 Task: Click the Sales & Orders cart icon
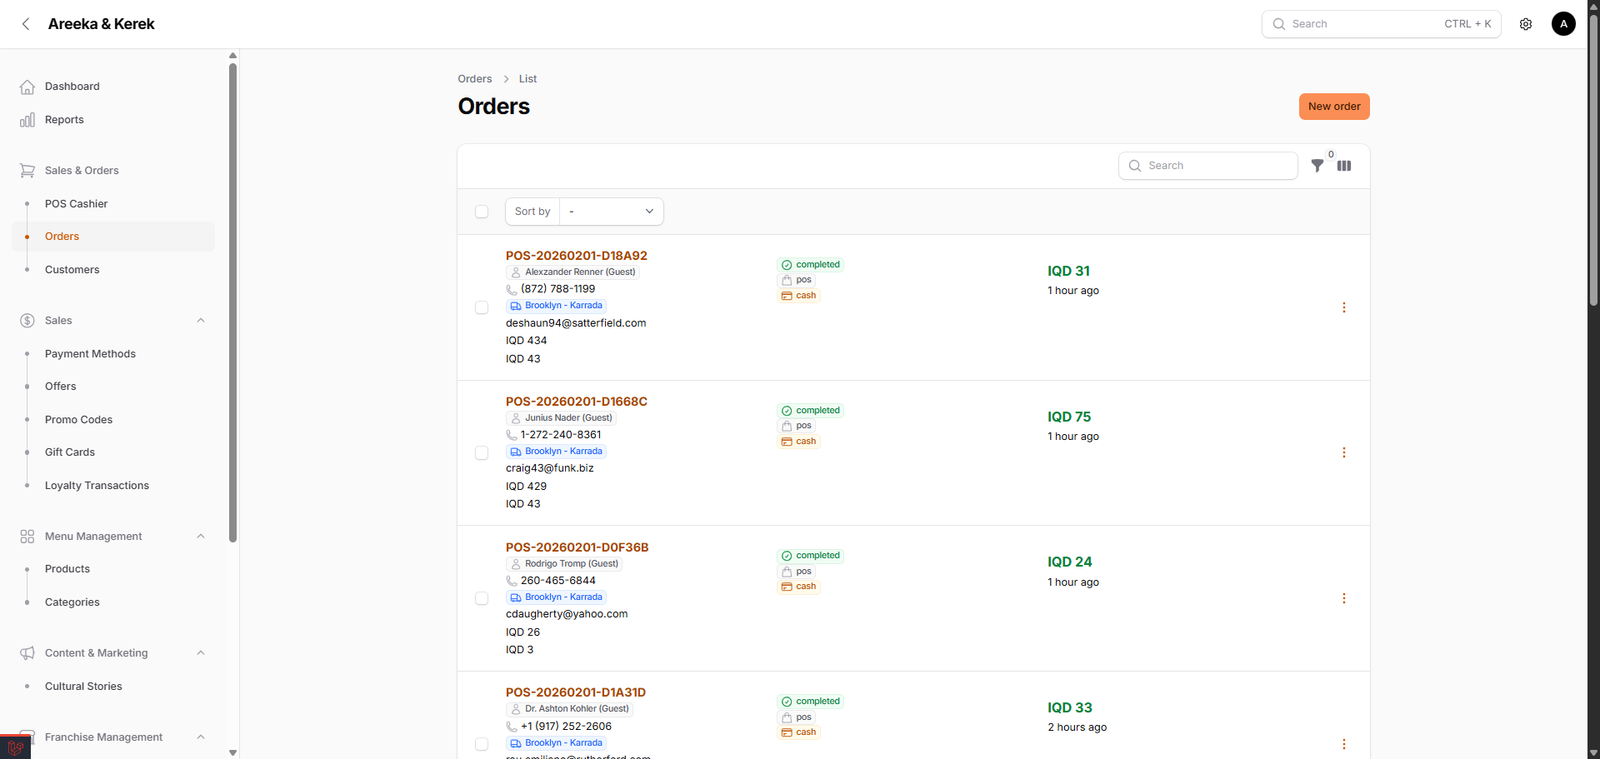click(27, 171)
